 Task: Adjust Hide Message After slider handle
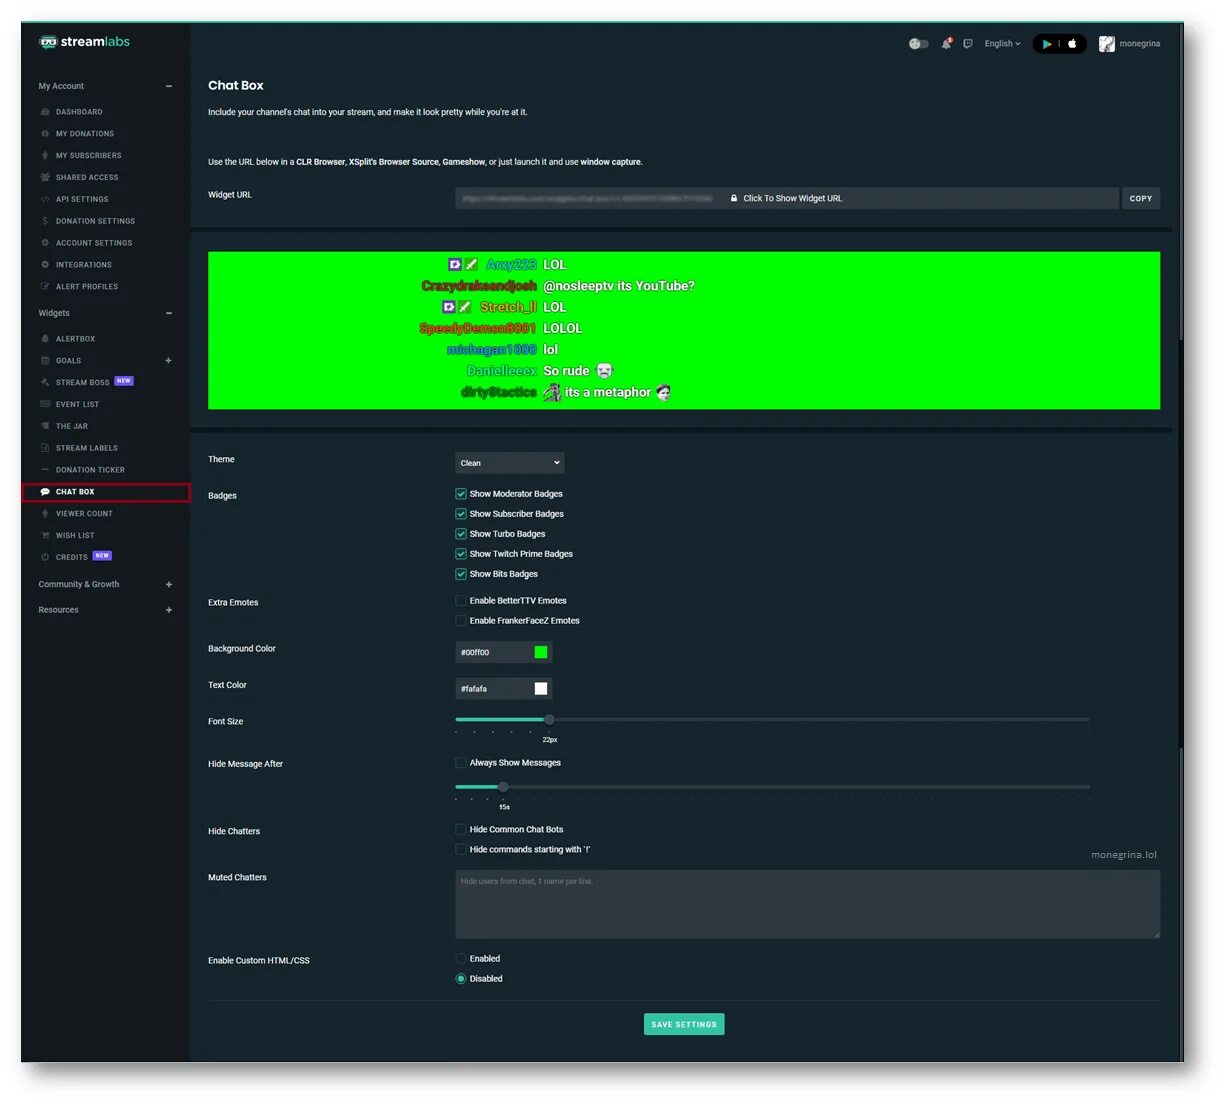click(504, 787)
